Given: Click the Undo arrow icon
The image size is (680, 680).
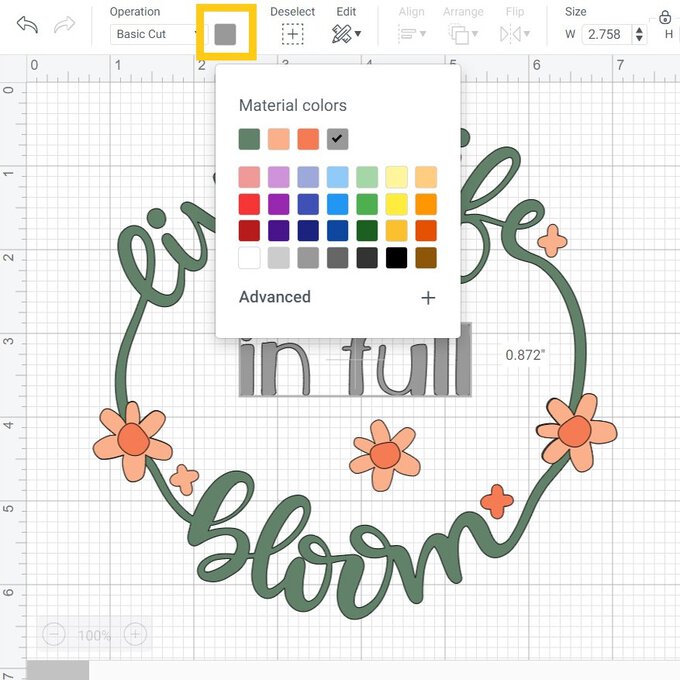Looking at the screenshot, I should pyautogui.click(x=27, y=24).
